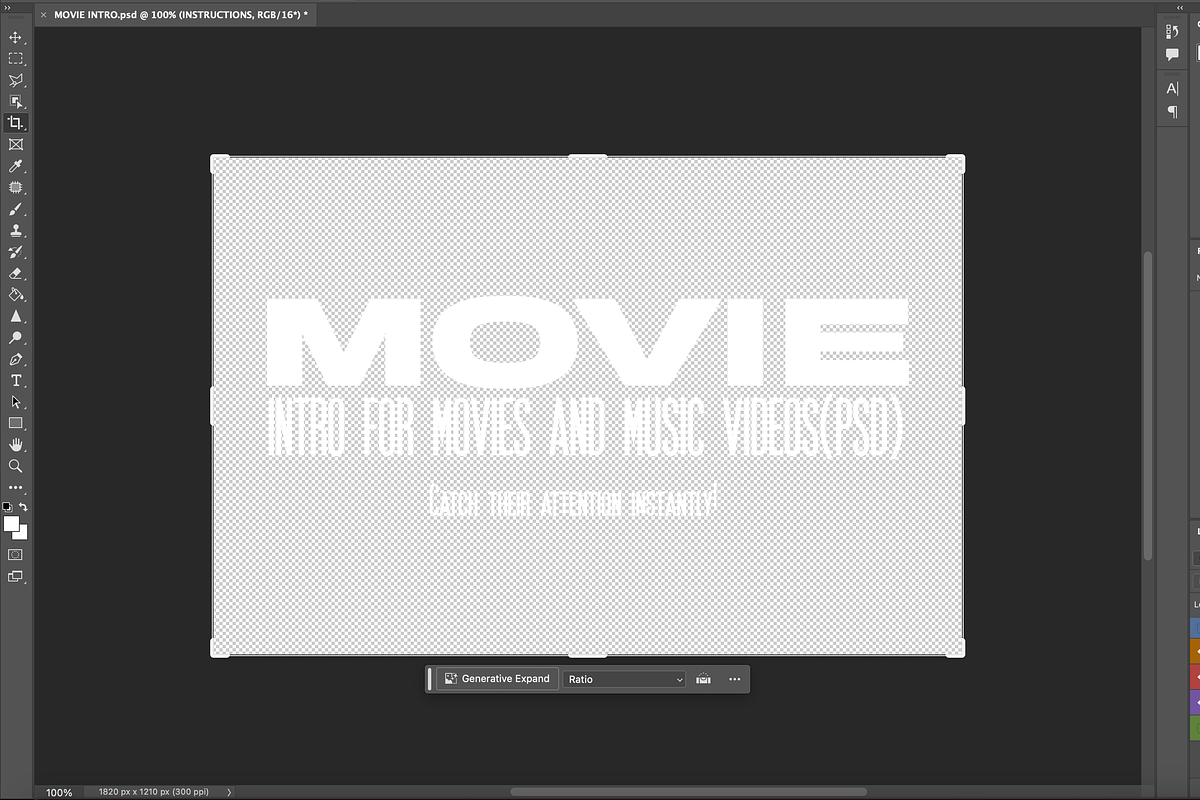Image resolution: width=1200 pixels, height=800 pixels.
Task: Click the foreground color swatch
Action: pos(11,524)
